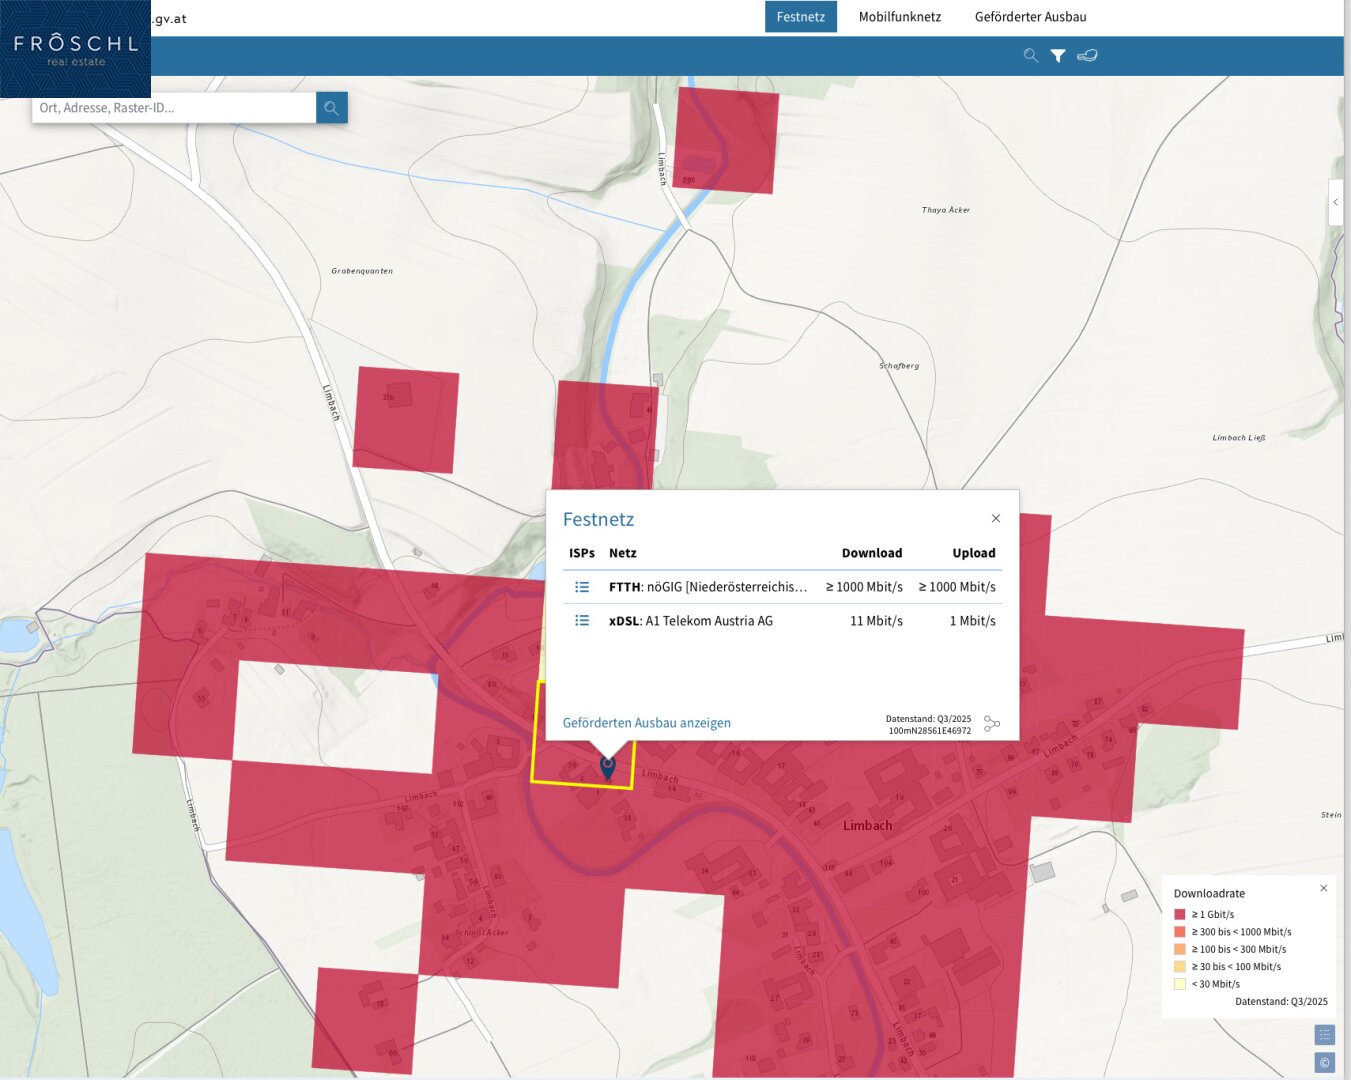This screenshot has height=1080, width=1351.
Task: Select the Festnetz tab
Action: [800, 17]
